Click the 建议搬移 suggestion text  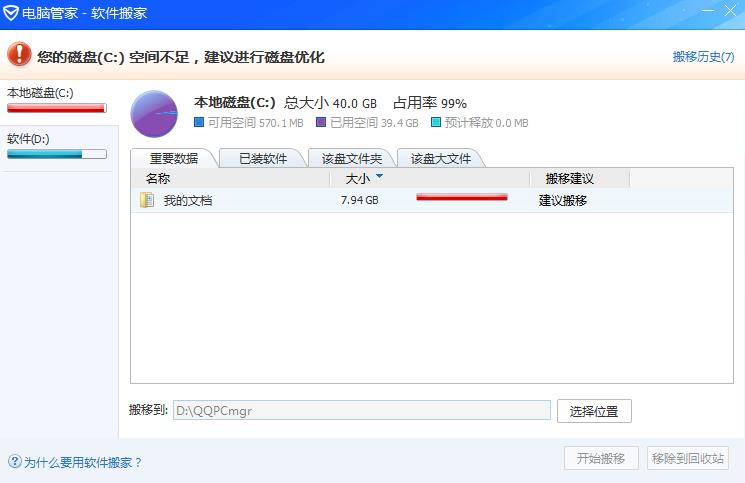tap(563, 200)
